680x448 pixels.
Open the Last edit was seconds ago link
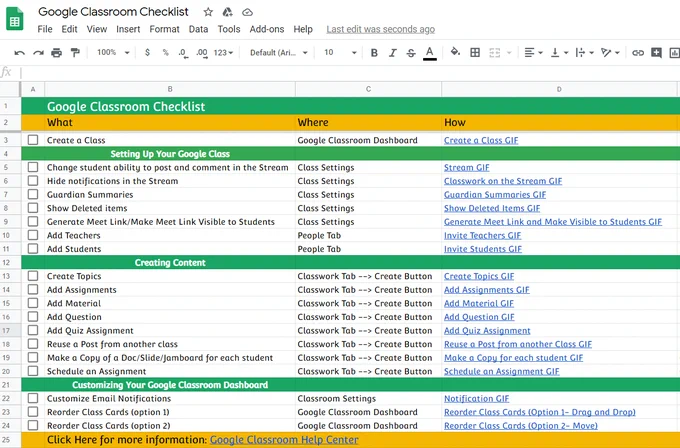(x=380, y=29)
